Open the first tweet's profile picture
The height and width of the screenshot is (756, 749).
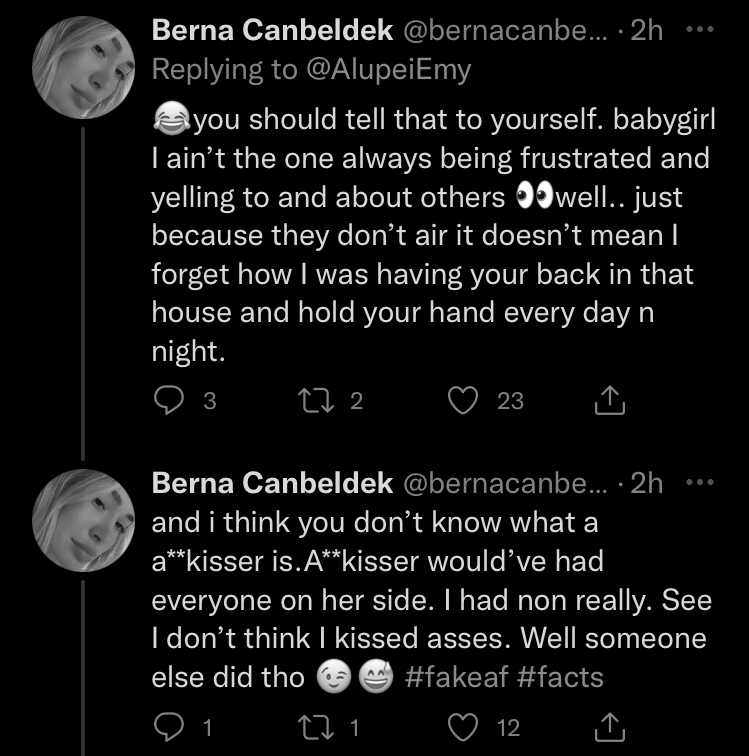pos(83,68)
